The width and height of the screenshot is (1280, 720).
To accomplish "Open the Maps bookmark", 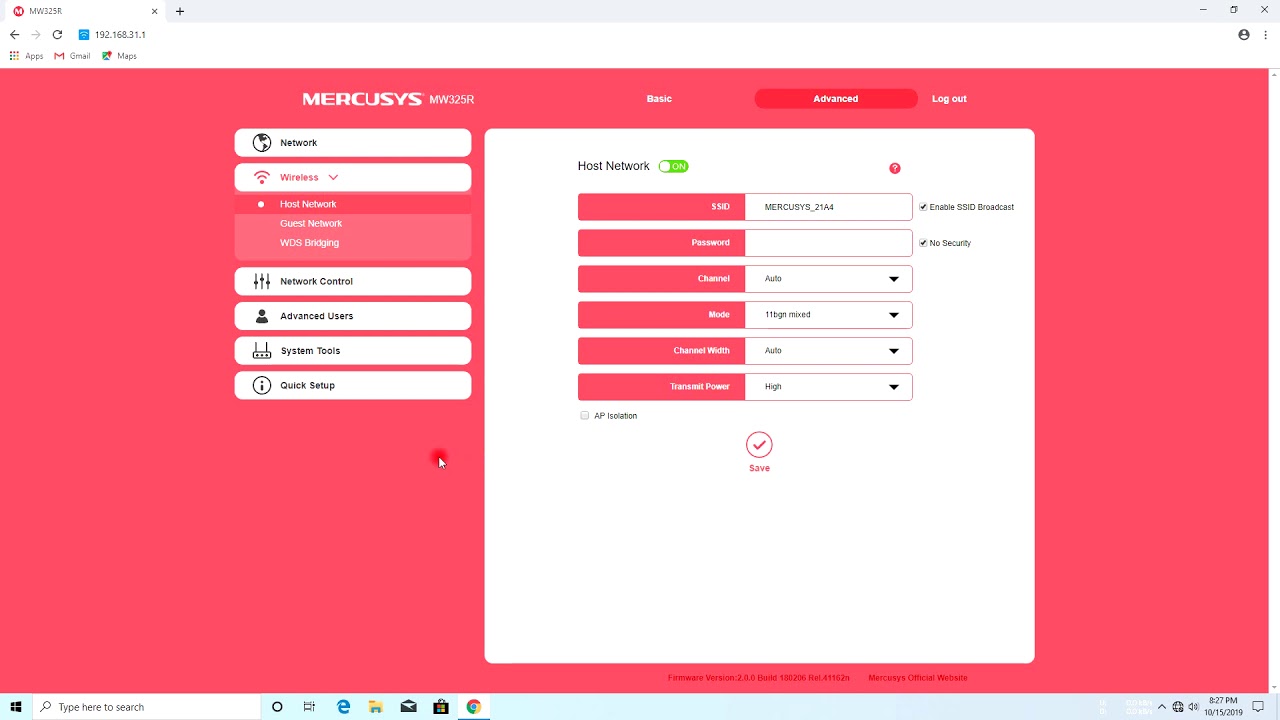I will 119,56.
